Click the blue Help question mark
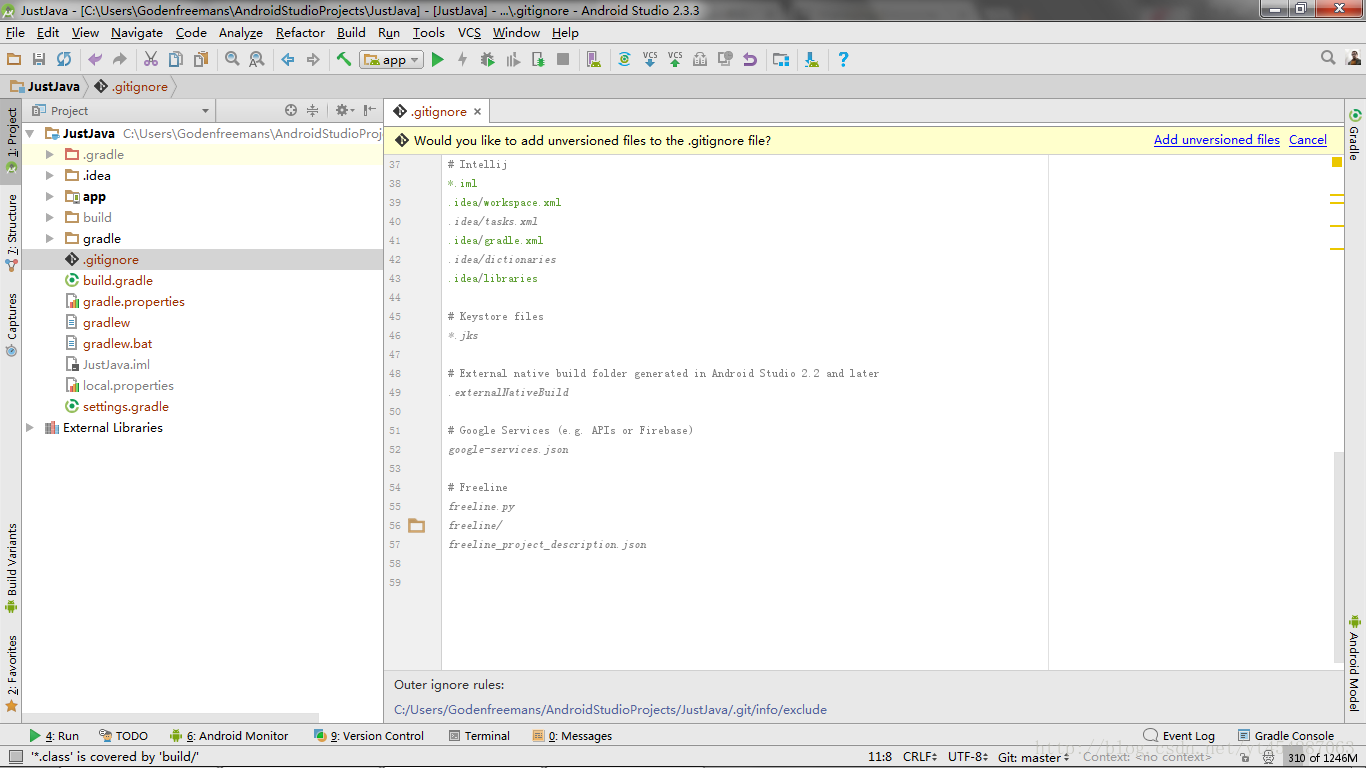Screen dimensions: 1366x768 [843, 60]
